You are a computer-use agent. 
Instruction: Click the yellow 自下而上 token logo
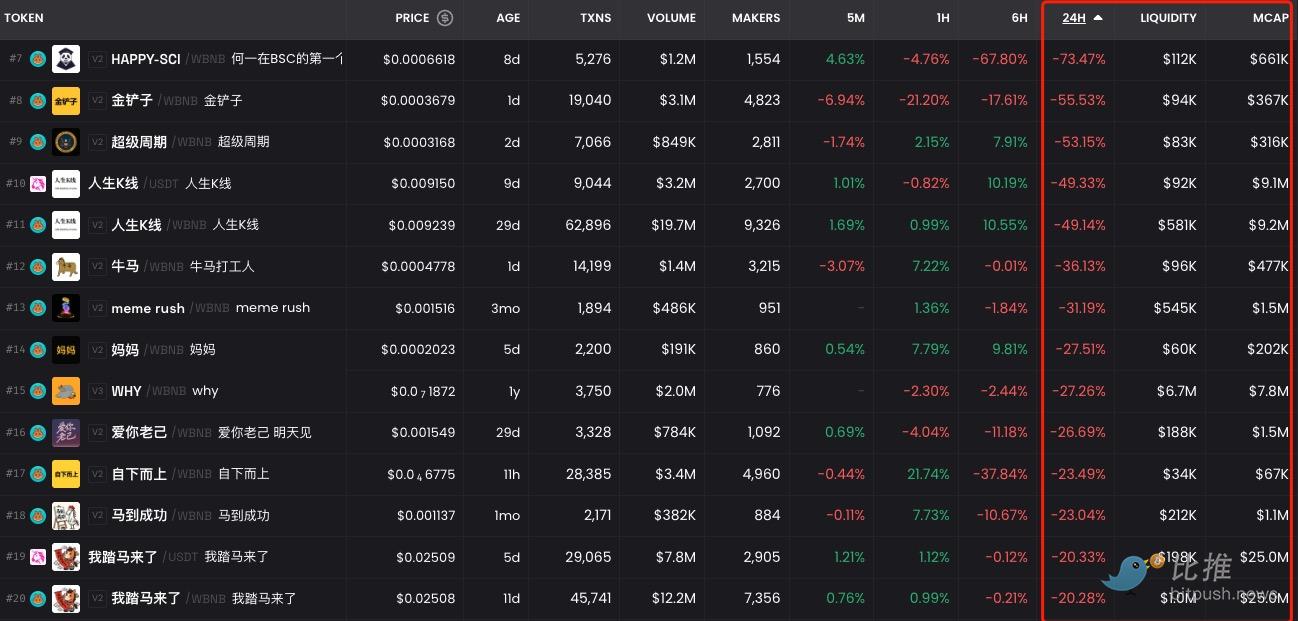[x=66, y=474]
